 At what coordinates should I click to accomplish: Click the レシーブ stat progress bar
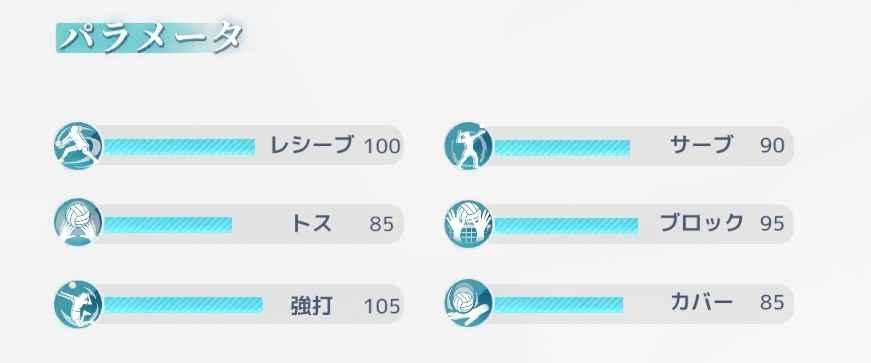point(179,147)
